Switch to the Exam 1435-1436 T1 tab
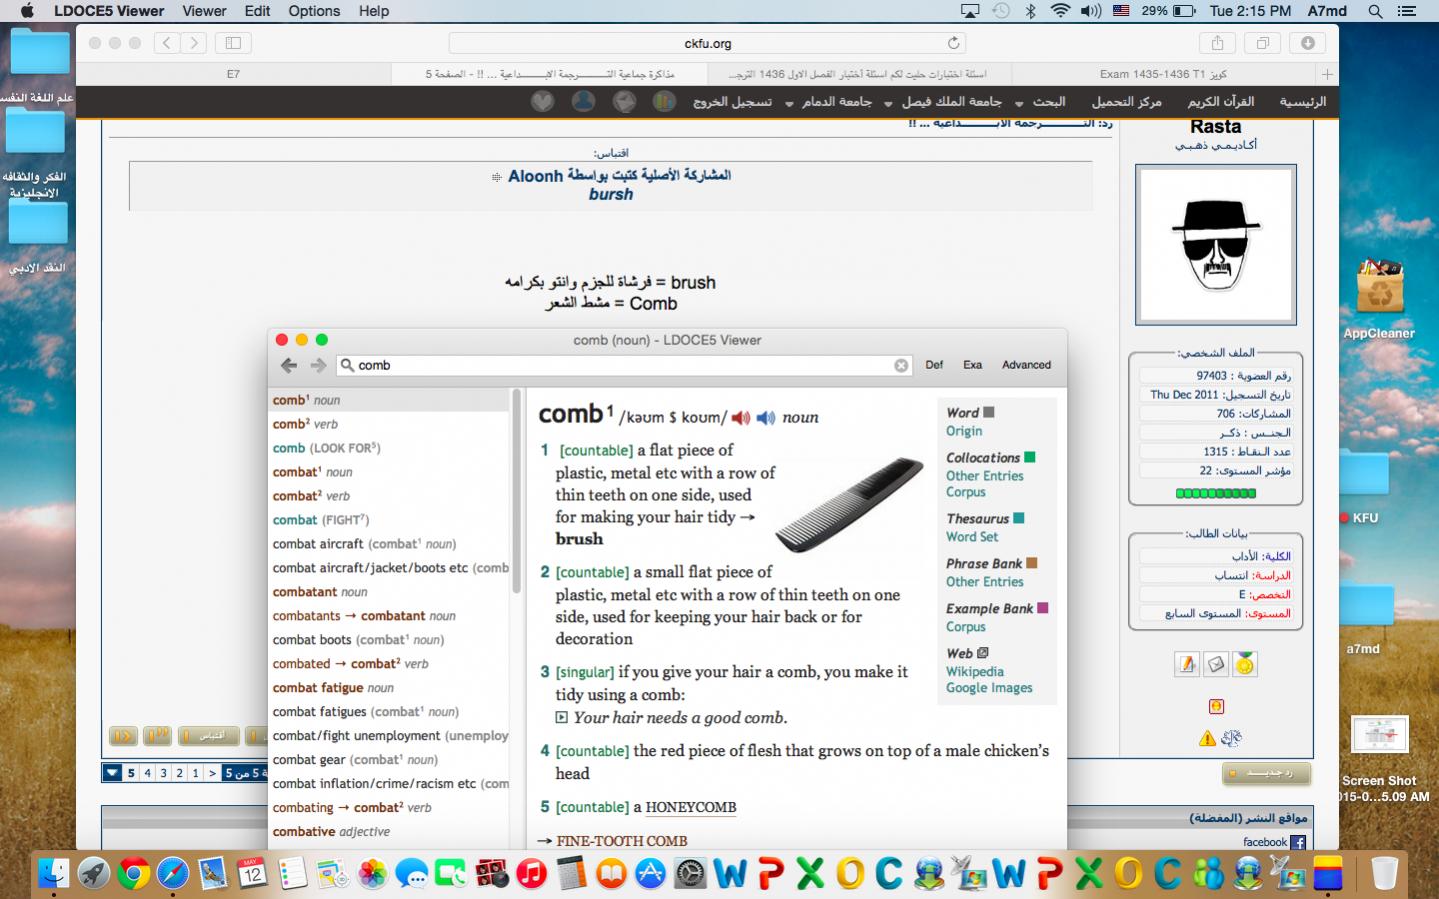The width and height of the screenshot is (1439, 899). click(1163, 74)
